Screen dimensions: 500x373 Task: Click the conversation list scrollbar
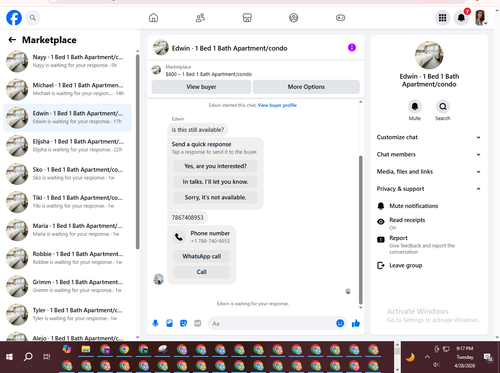point(137,152)
